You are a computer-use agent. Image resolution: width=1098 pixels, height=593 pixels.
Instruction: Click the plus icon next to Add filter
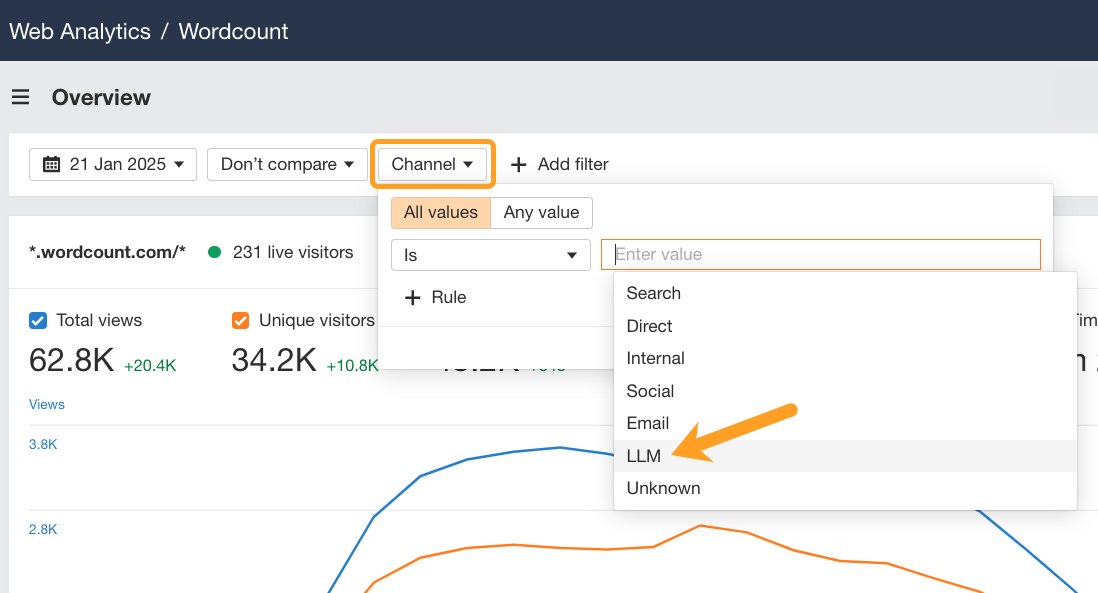pyautogui.click(x=519, y=164)
